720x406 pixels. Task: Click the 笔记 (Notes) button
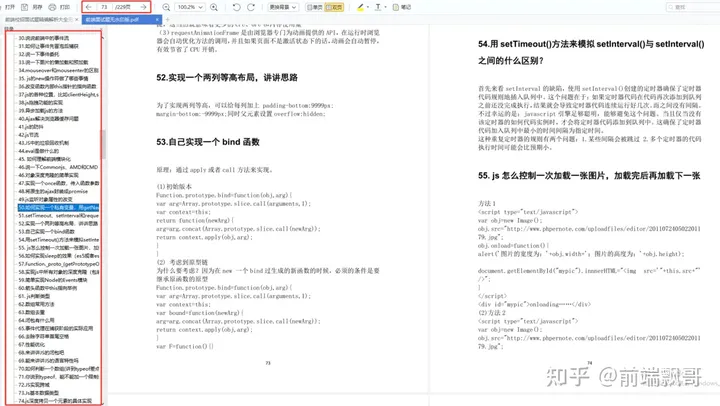click(402, 7)
